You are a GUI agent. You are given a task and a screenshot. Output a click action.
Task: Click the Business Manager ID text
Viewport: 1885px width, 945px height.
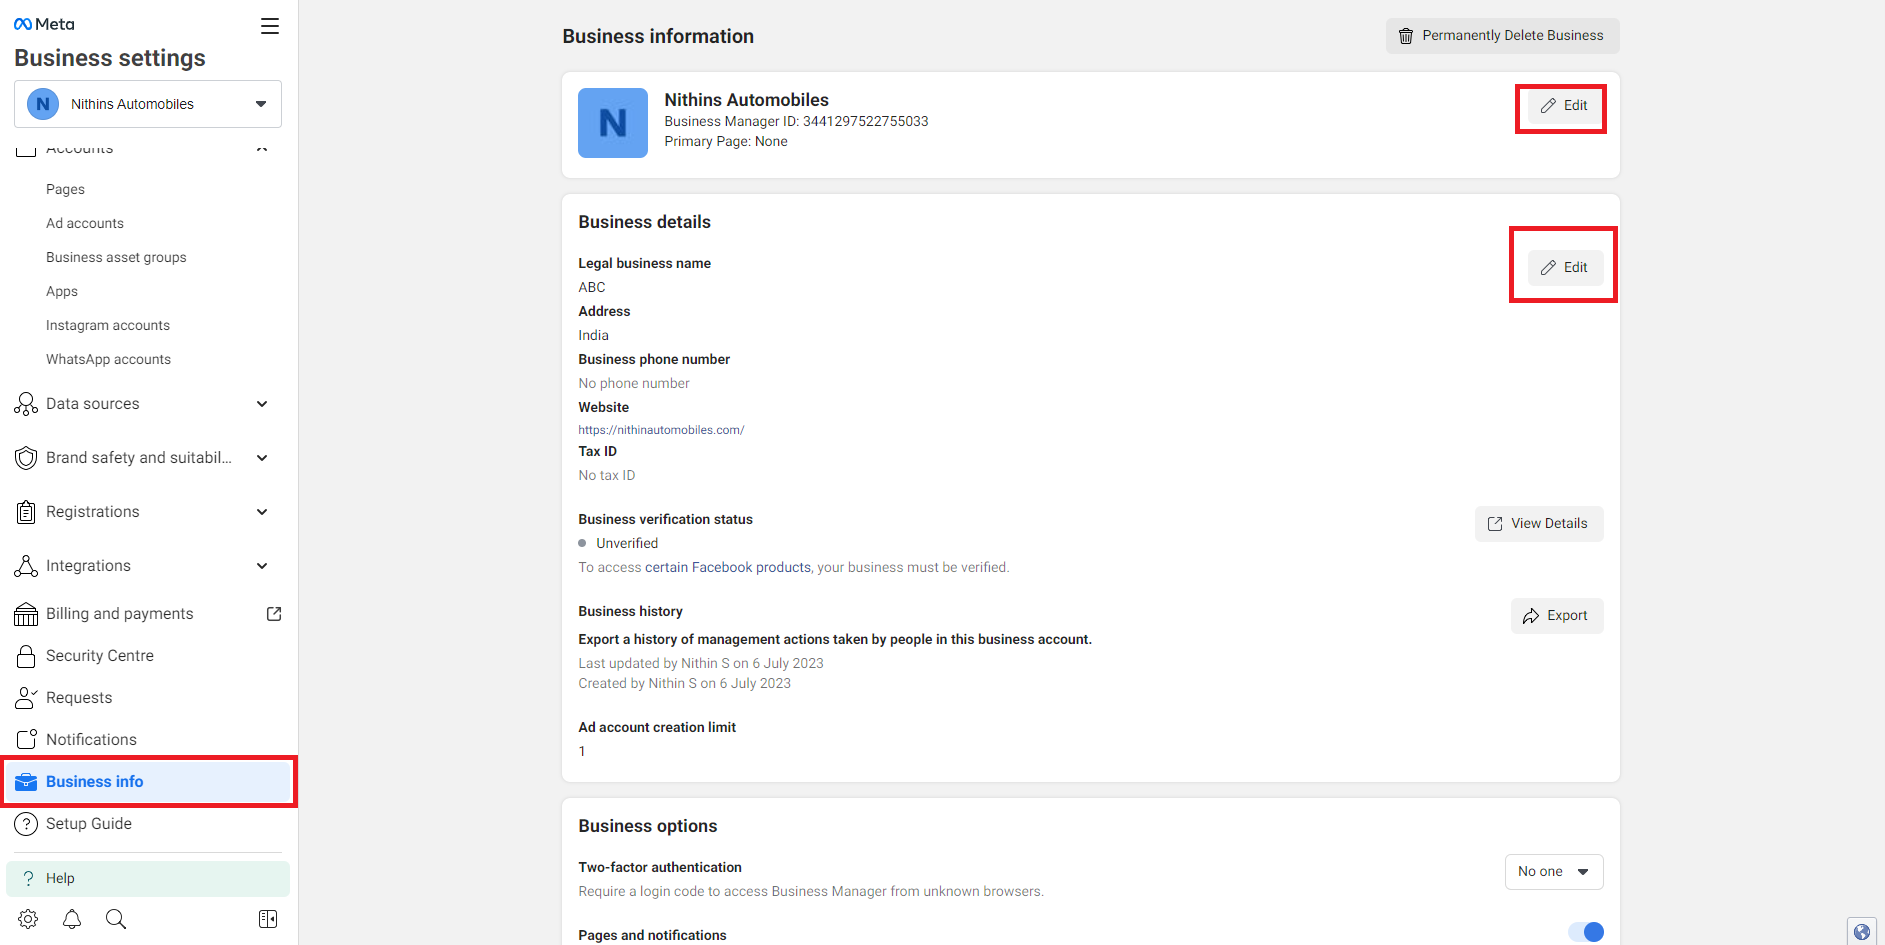click(796, 121)
